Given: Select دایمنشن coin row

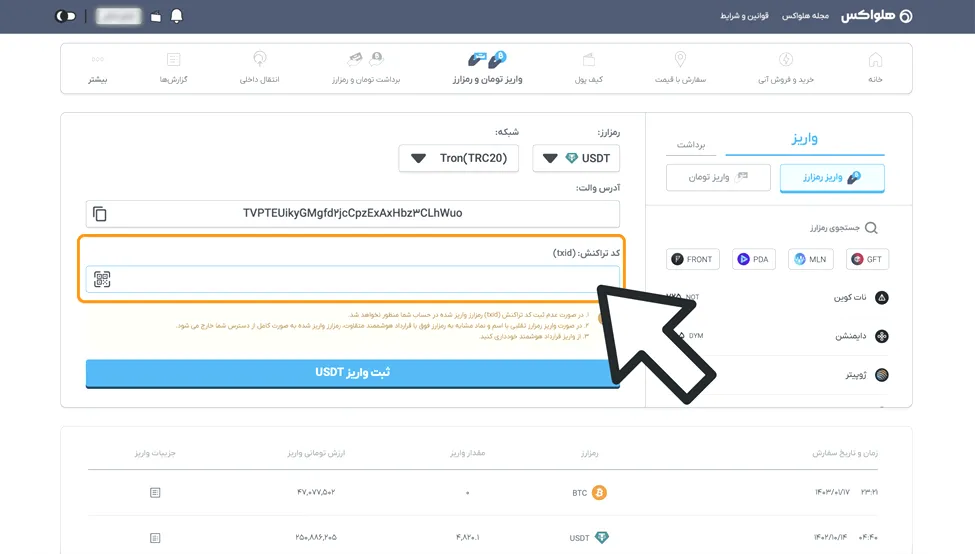Looking at the screenshot, I should (x=777, y=336).
